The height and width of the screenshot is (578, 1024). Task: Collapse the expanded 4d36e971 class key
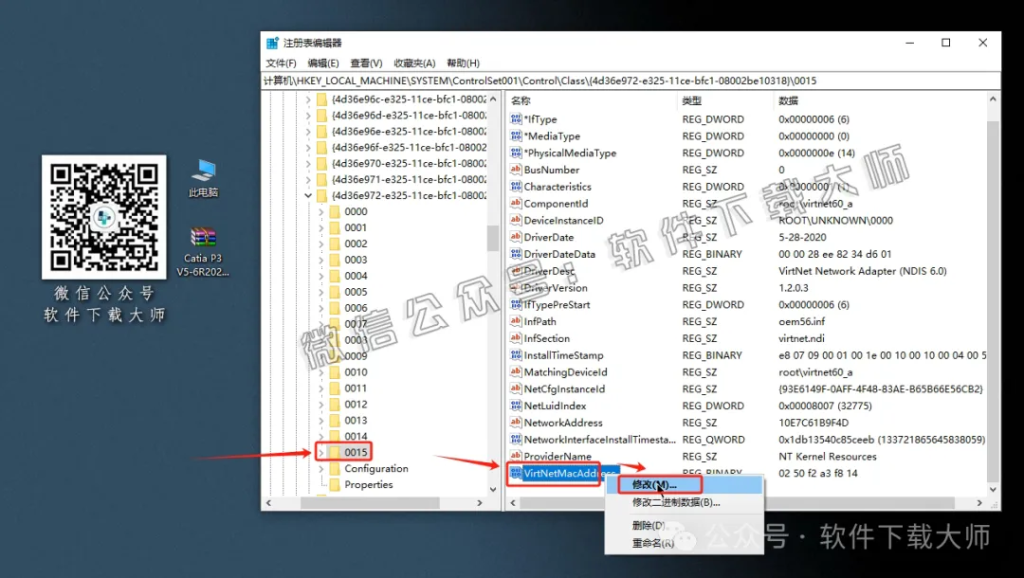pyautogui.click(x=309, y=178)
